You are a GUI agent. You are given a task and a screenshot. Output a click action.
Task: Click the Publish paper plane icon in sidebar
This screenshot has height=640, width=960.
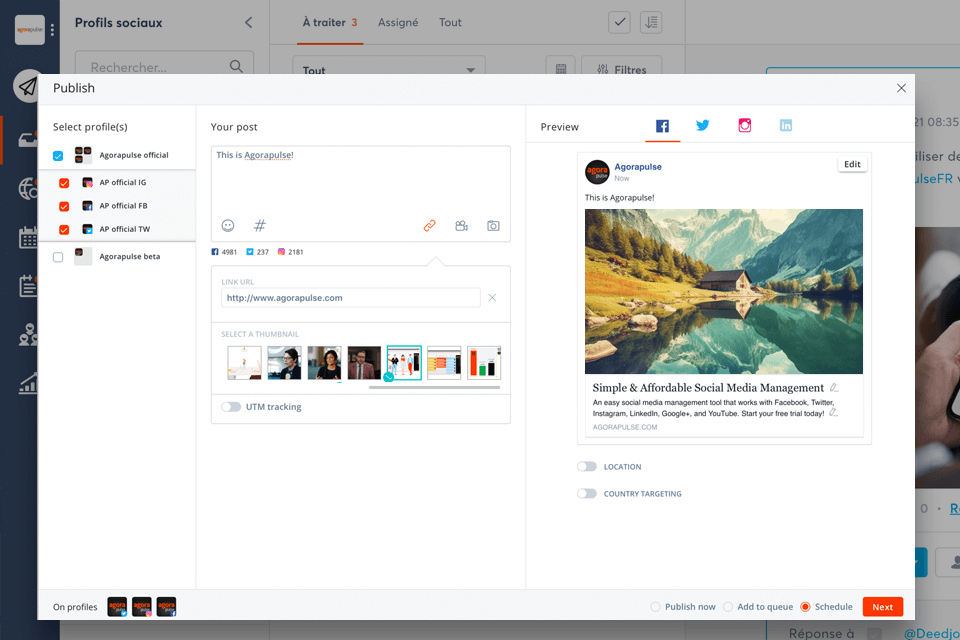tap(27, 86)
